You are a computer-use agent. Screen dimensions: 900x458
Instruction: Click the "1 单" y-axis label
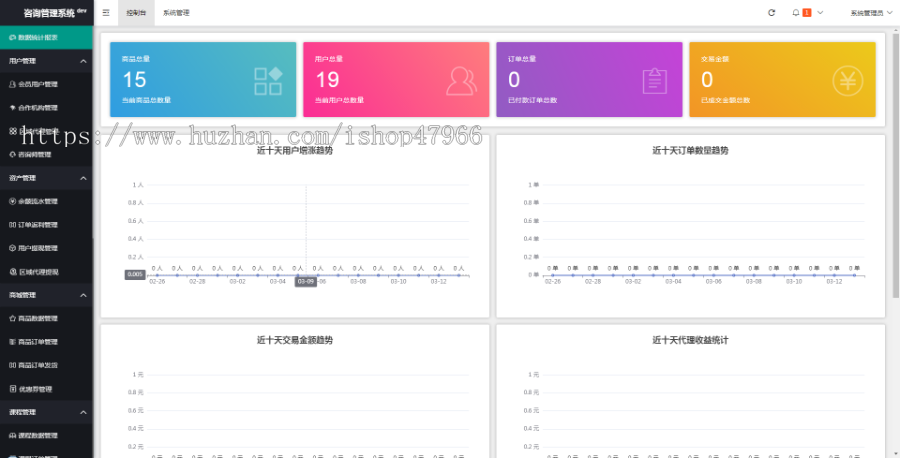click(x=533, y=185)
